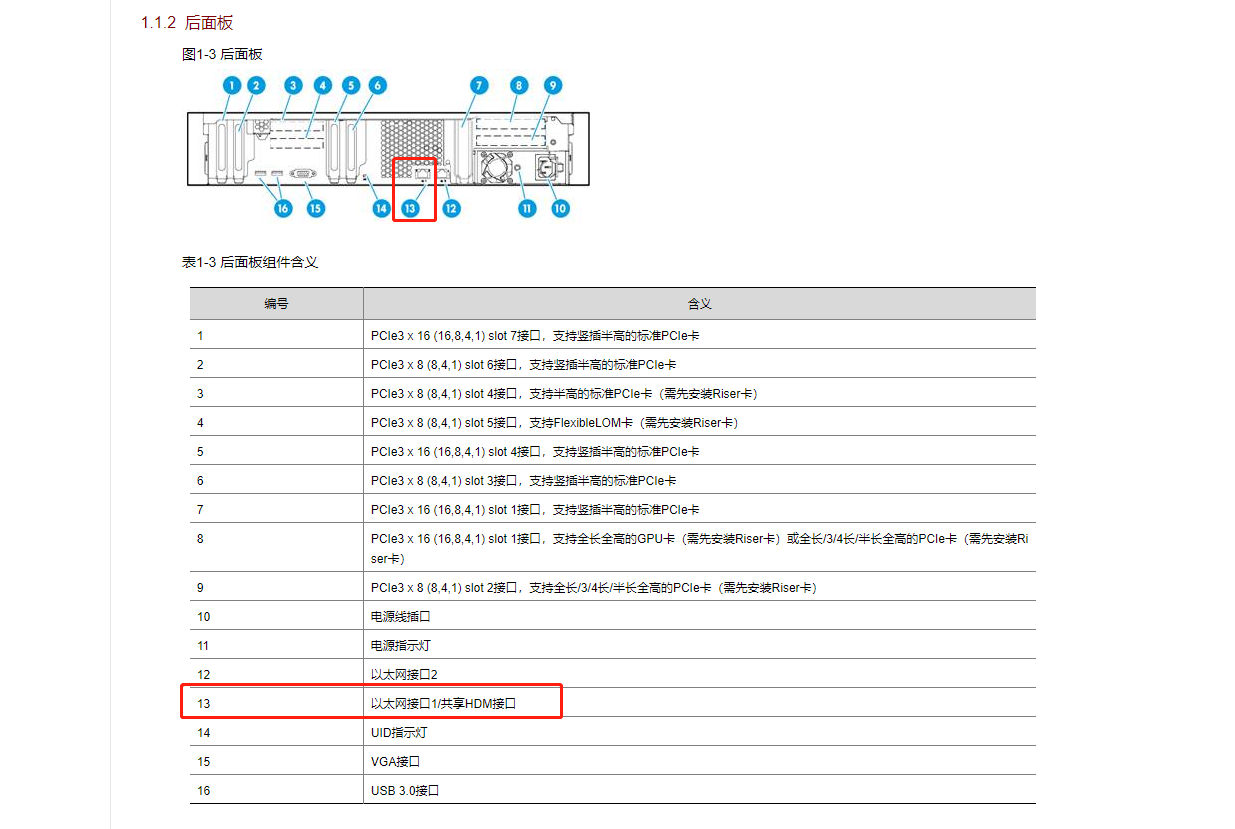Click callout circle 16 in the rear panel diagram
The height and width of the screenshot is (829, 1235).
[x=283, y=208]
